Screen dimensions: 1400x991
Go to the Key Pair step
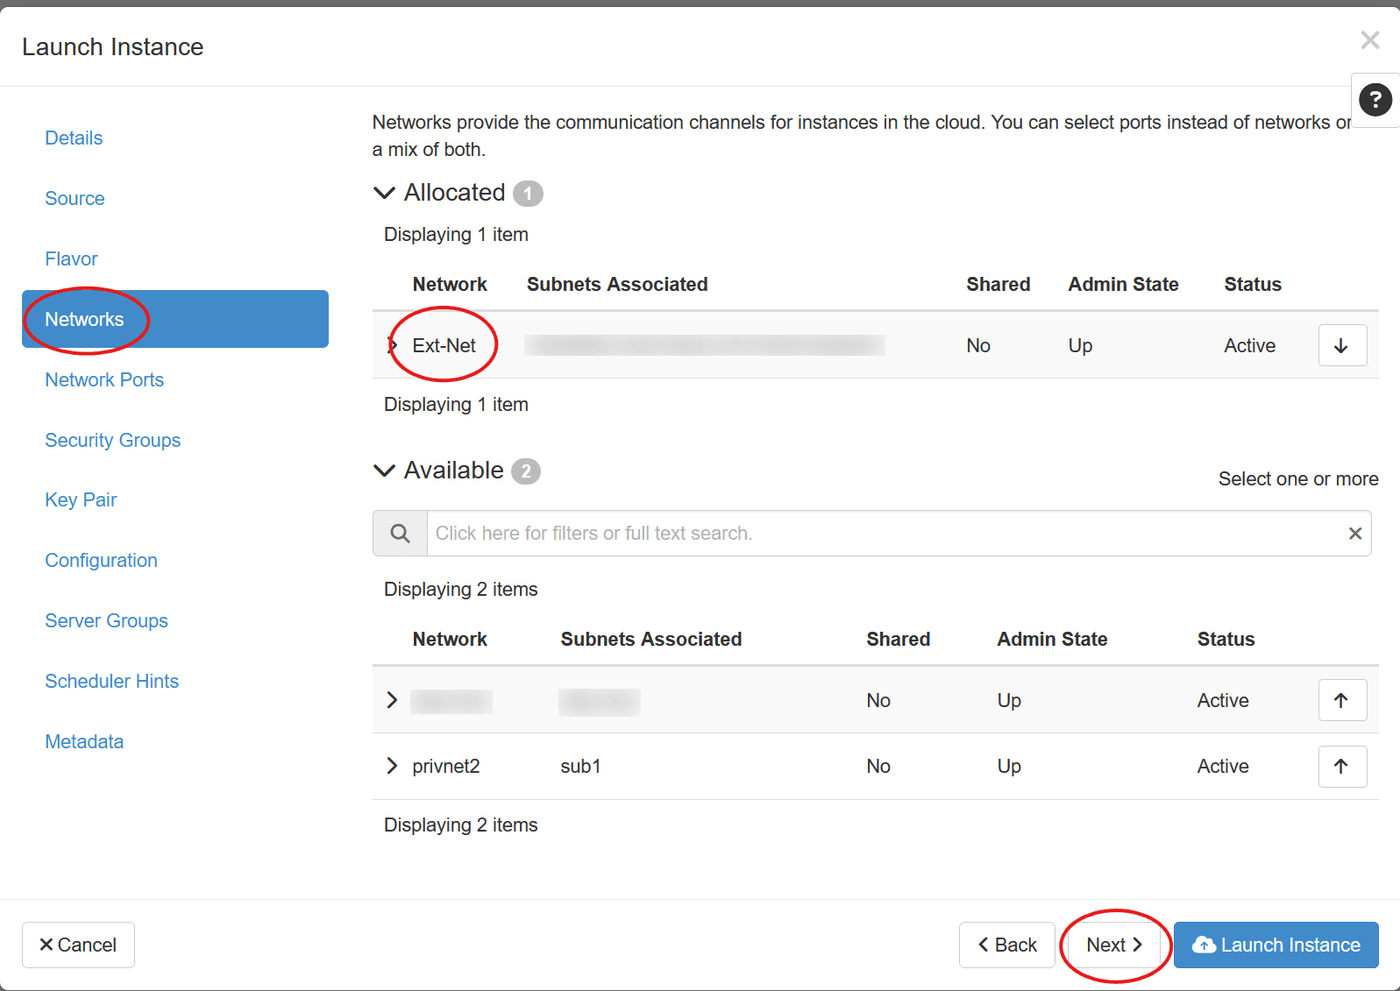[x=81, y=500]
